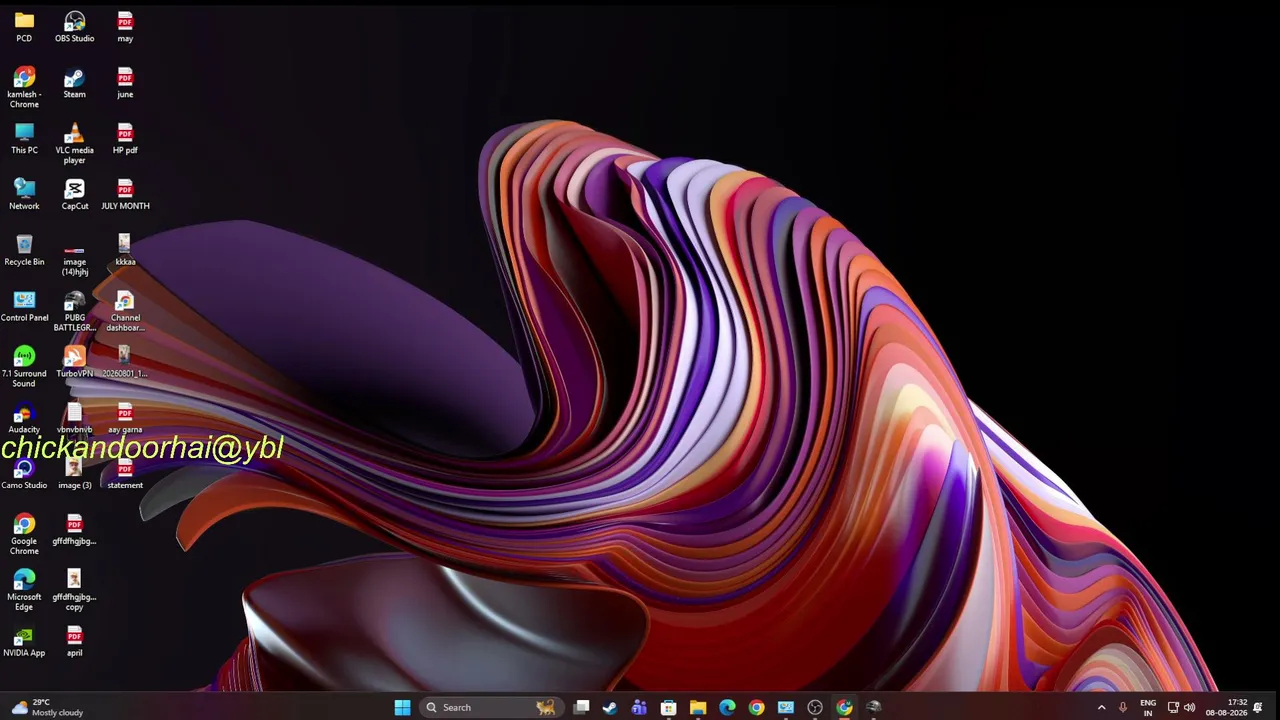Open Steam from the taskbar
The image size is (1280, 720).
(610, 707)
